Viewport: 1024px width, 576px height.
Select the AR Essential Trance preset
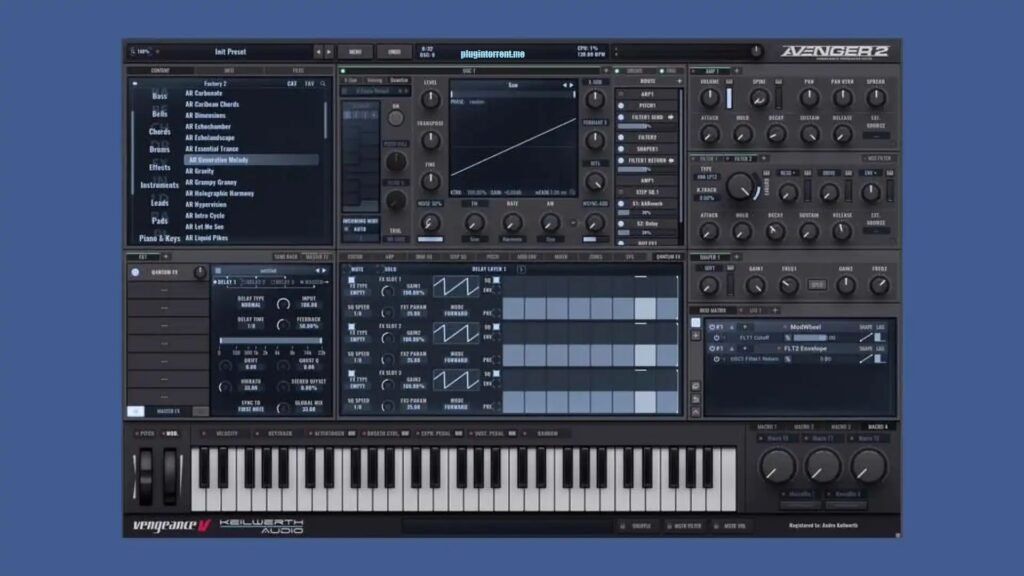point(212,149)
